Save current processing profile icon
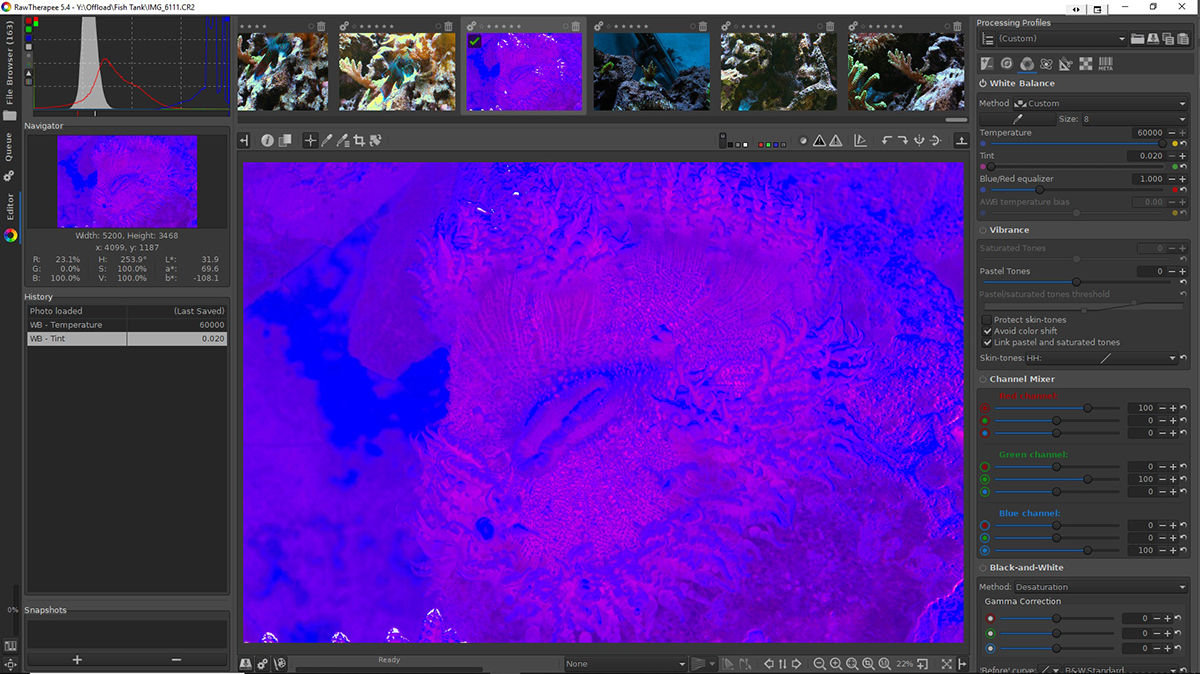Screen dimensions: 1200x674 (1153, 39)
